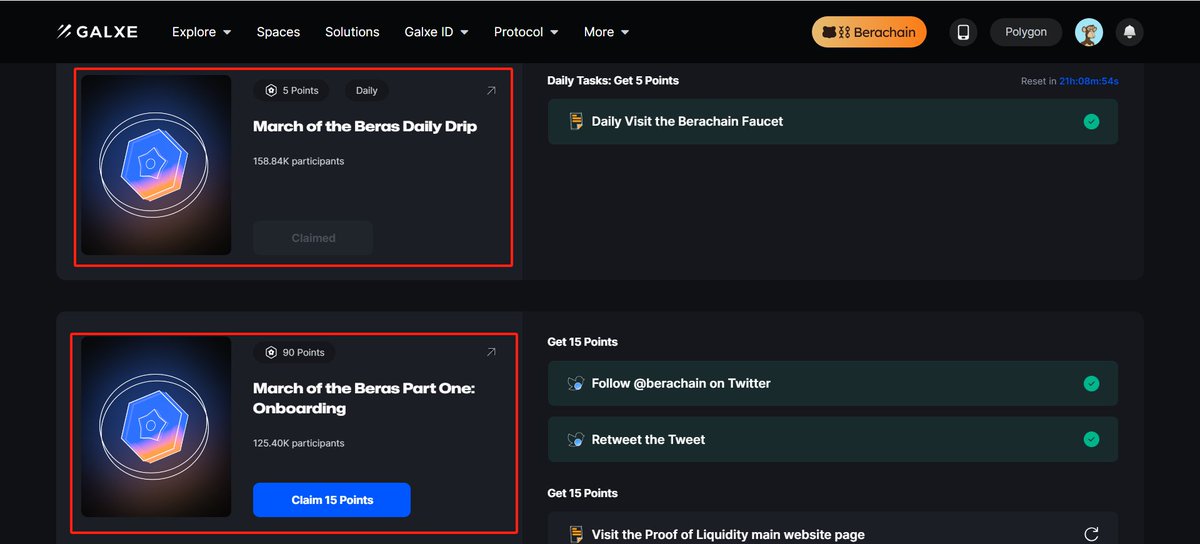This screenshot has width=1200, height=544.
Task: Expand the Explore dropdown menu
Action: [201, 32]
